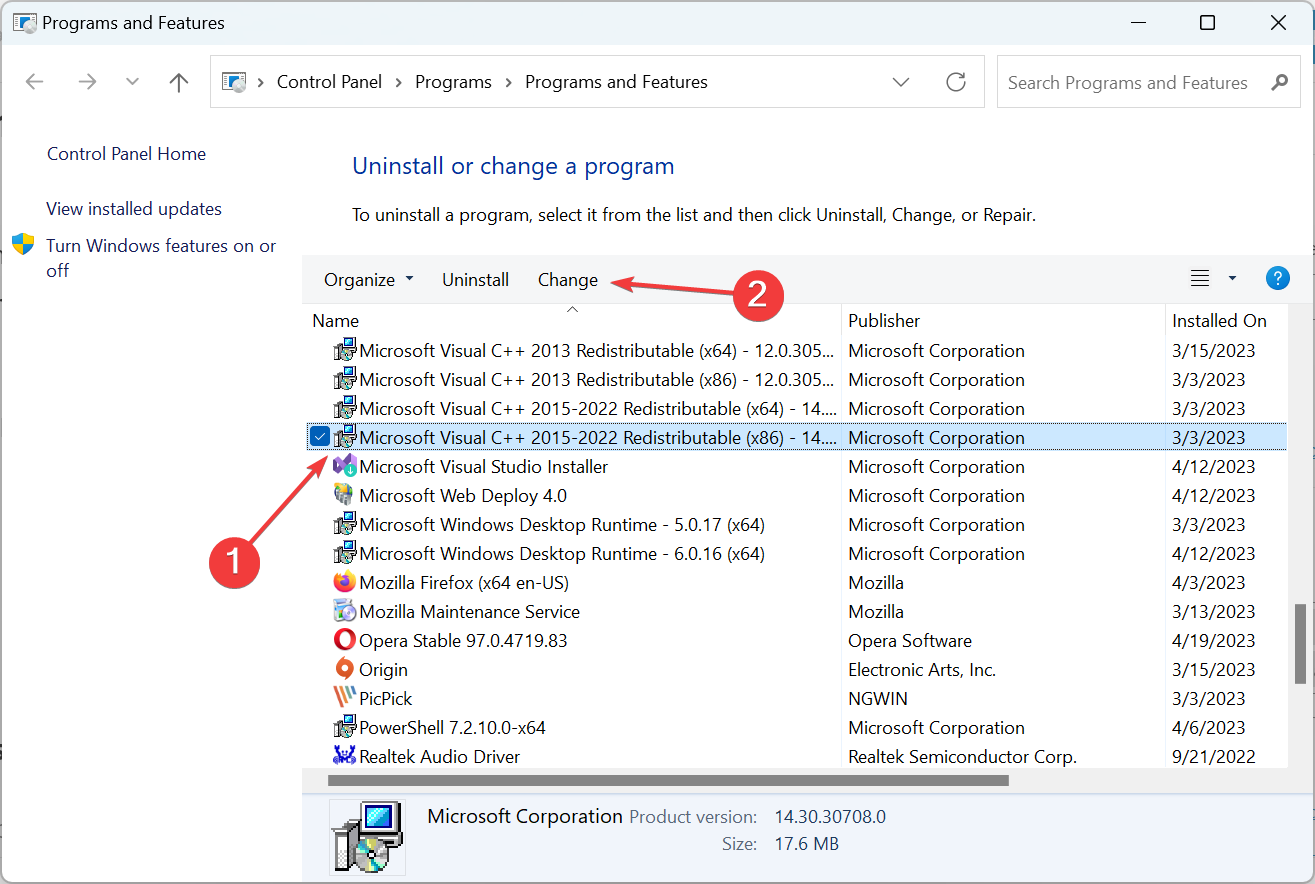
Task: Click the Uninstall toolbar button
Action: coord(476,280)
